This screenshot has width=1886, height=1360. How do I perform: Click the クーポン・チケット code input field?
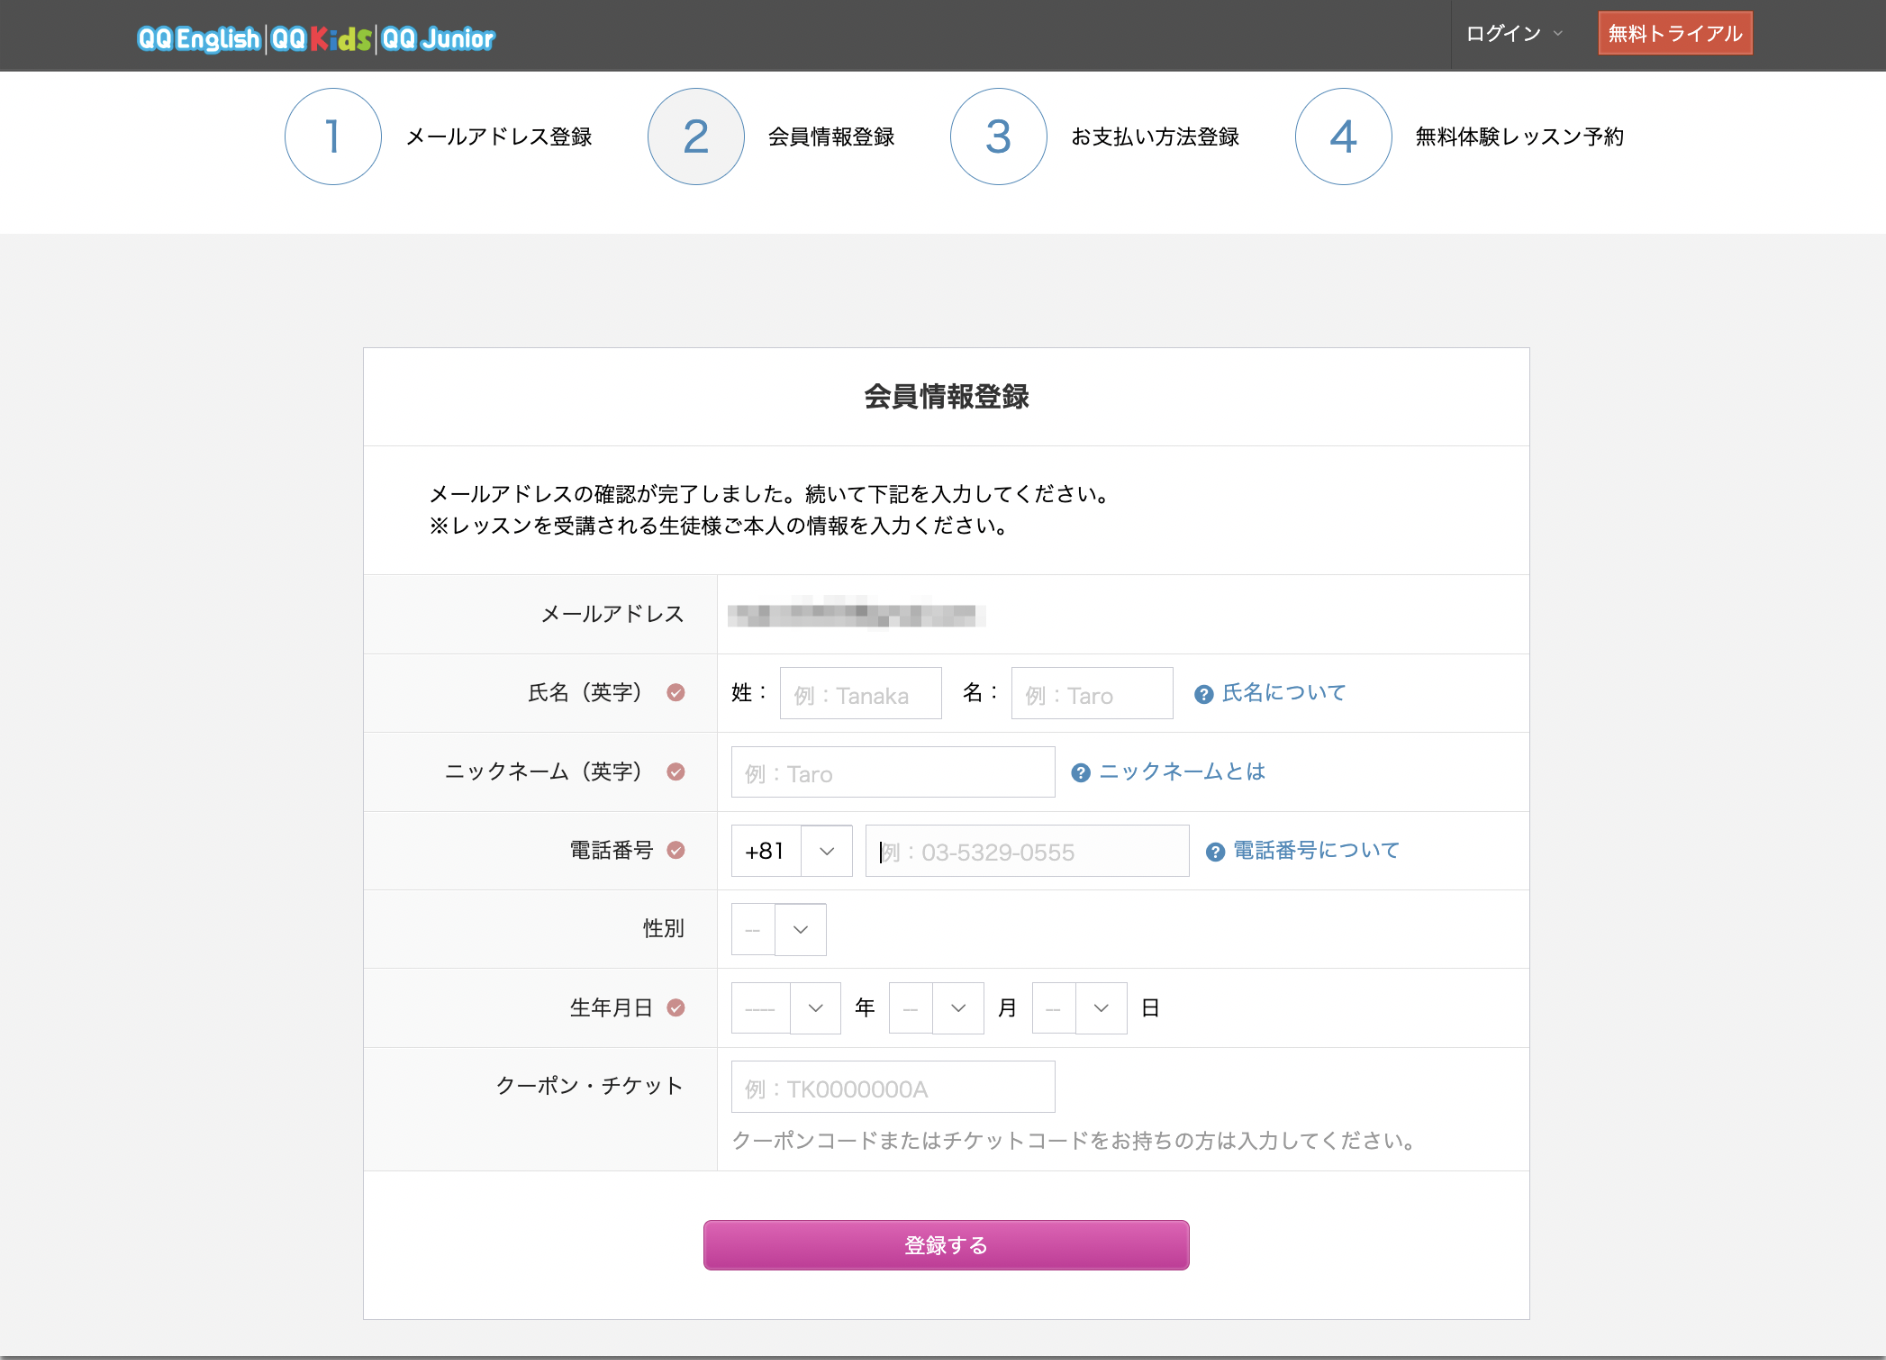click(x=893, y=1087)
